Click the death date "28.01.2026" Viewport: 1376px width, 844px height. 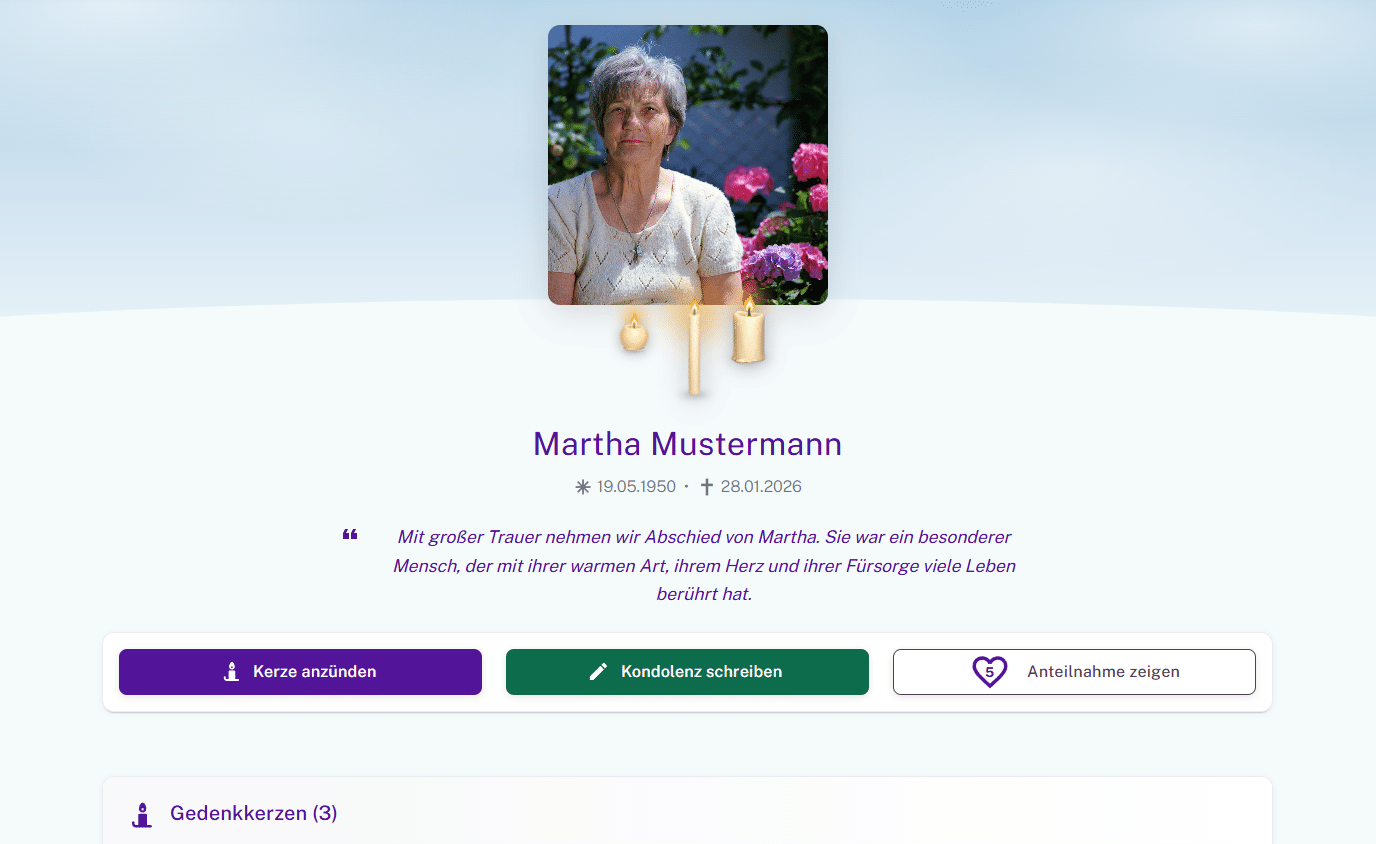(761, 486)
